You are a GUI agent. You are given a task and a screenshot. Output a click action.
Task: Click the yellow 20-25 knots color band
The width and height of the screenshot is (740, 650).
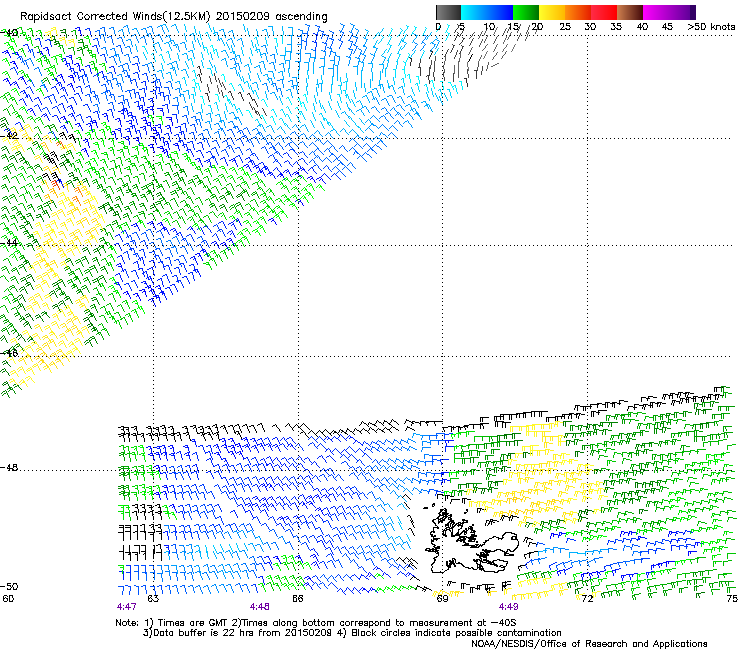tap(552, 12)
